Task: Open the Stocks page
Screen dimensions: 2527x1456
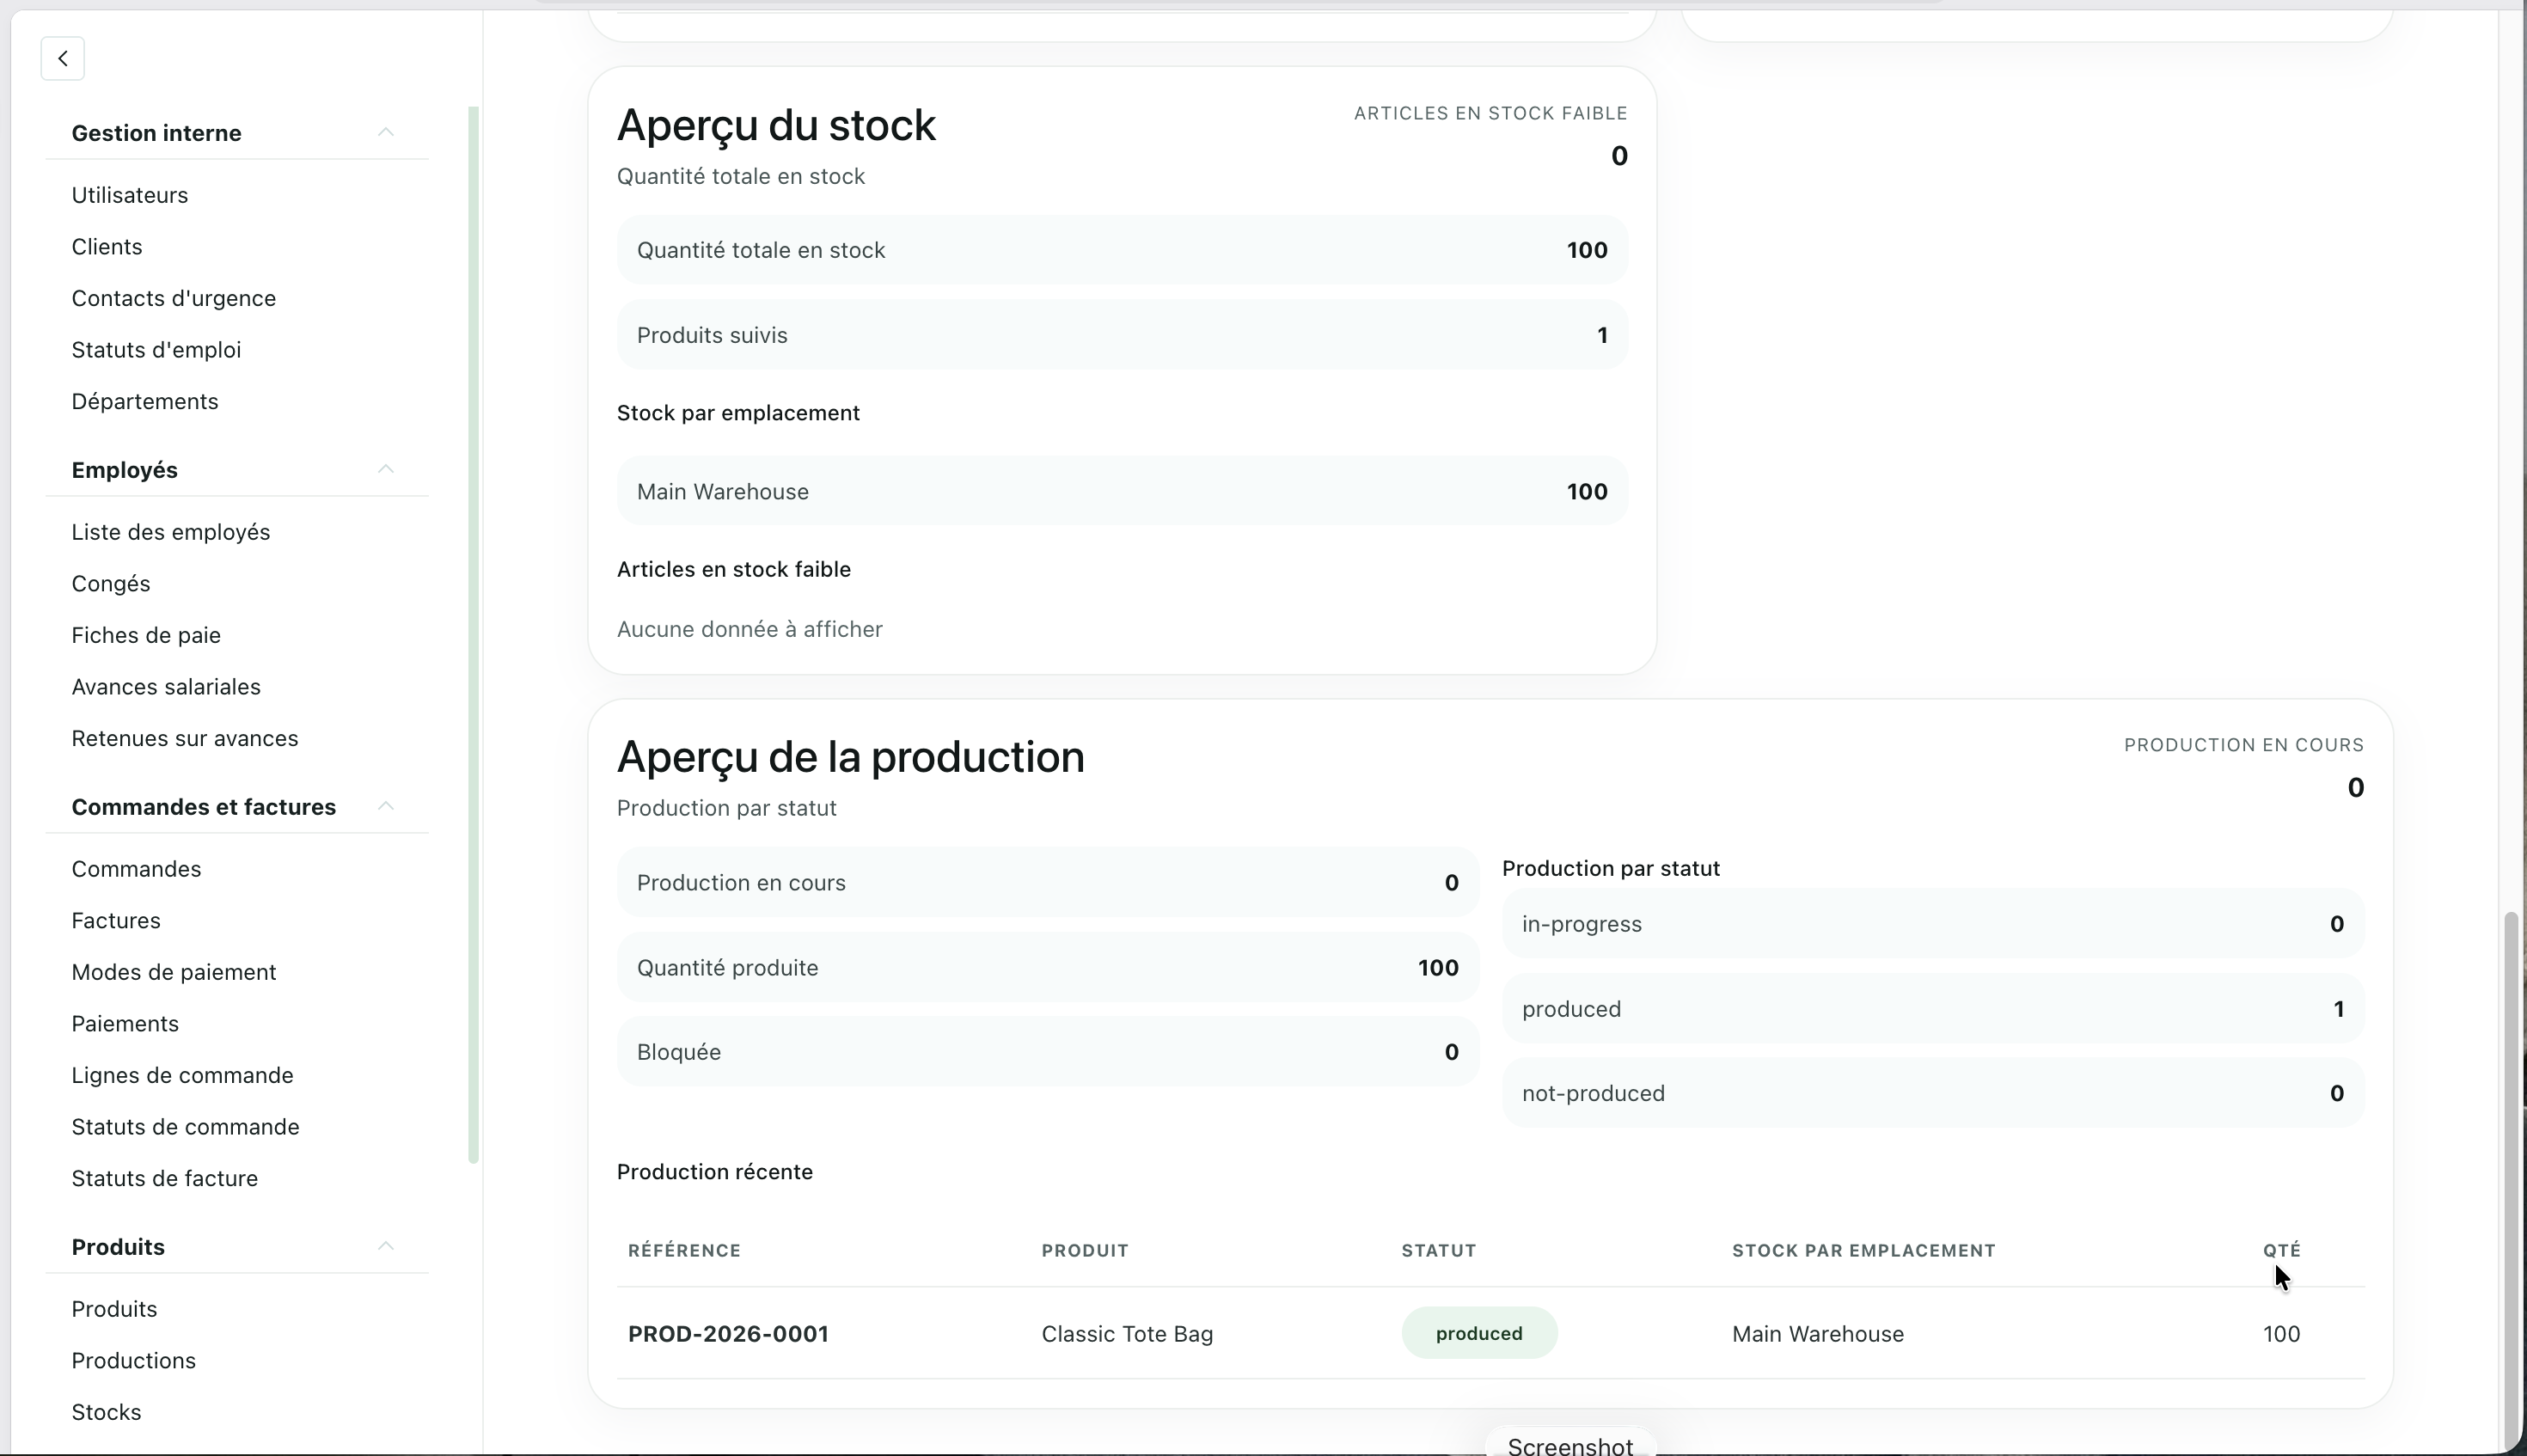Action: pos(106,1412)
